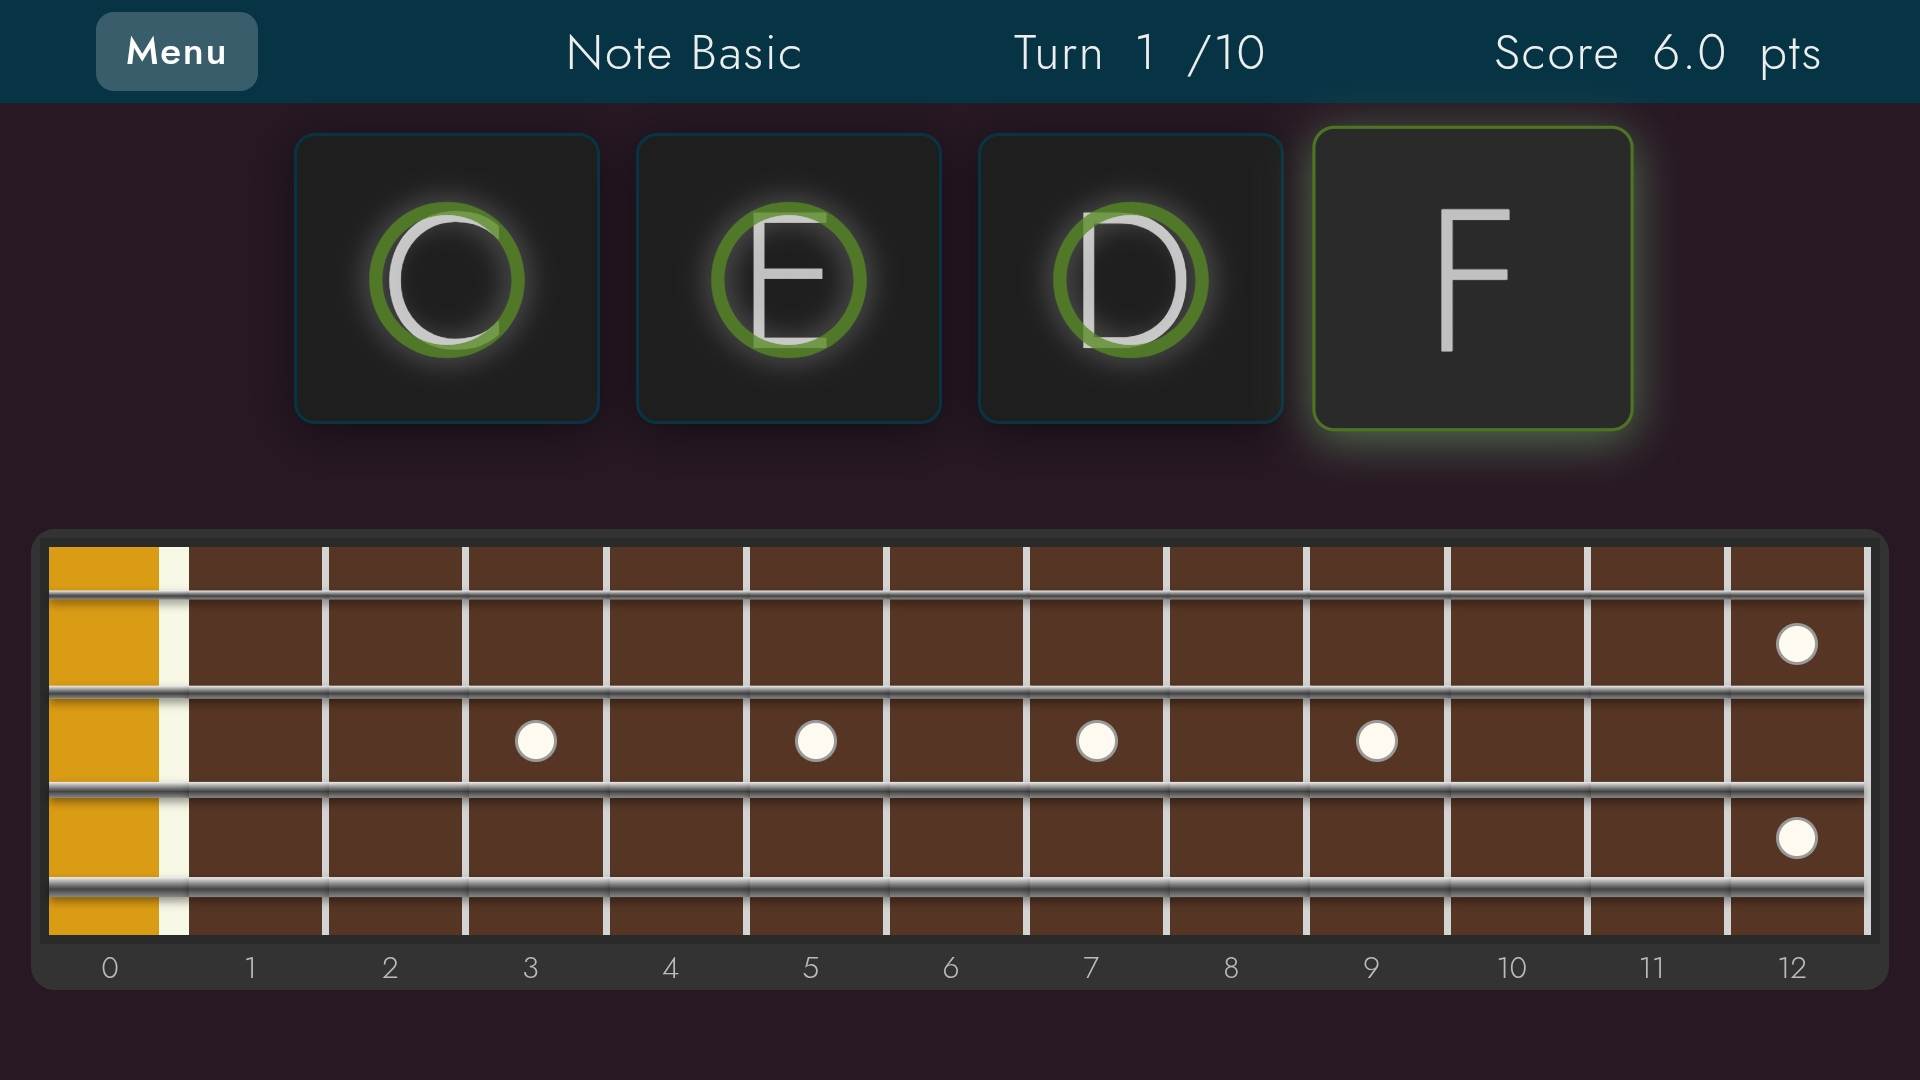This screenshot has width=1920, height=1080.
Task: Click the fret marker dot at fret 3
Action: pos(535,741)
